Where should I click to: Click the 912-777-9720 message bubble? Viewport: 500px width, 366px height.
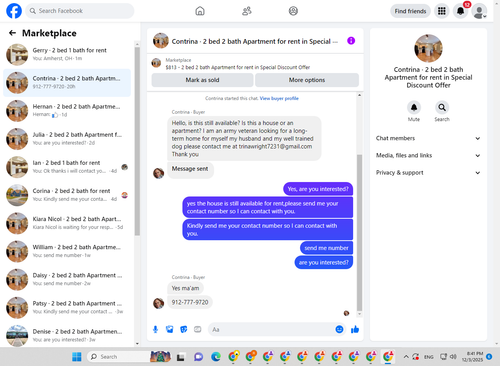pyautogui.click(x=190, y=302)
